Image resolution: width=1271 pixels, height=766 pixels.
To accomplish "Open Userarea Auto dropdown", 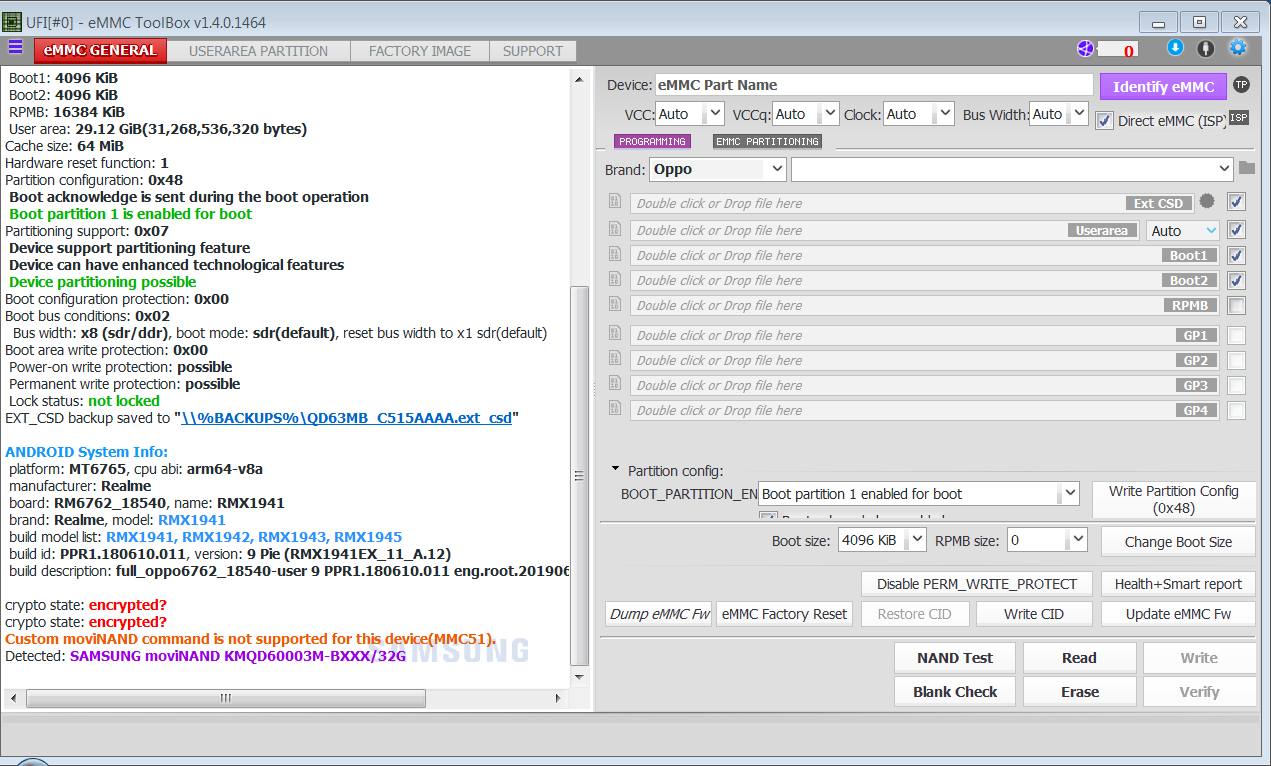I will [1183, 230].
